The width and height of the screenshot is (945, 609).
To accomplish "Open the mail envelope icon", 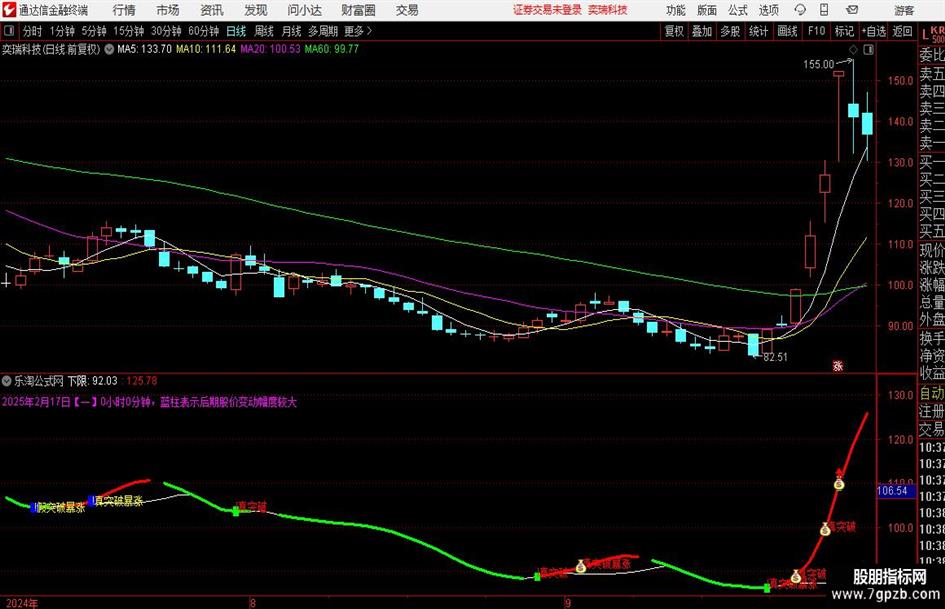I will (x=852, y=10).
